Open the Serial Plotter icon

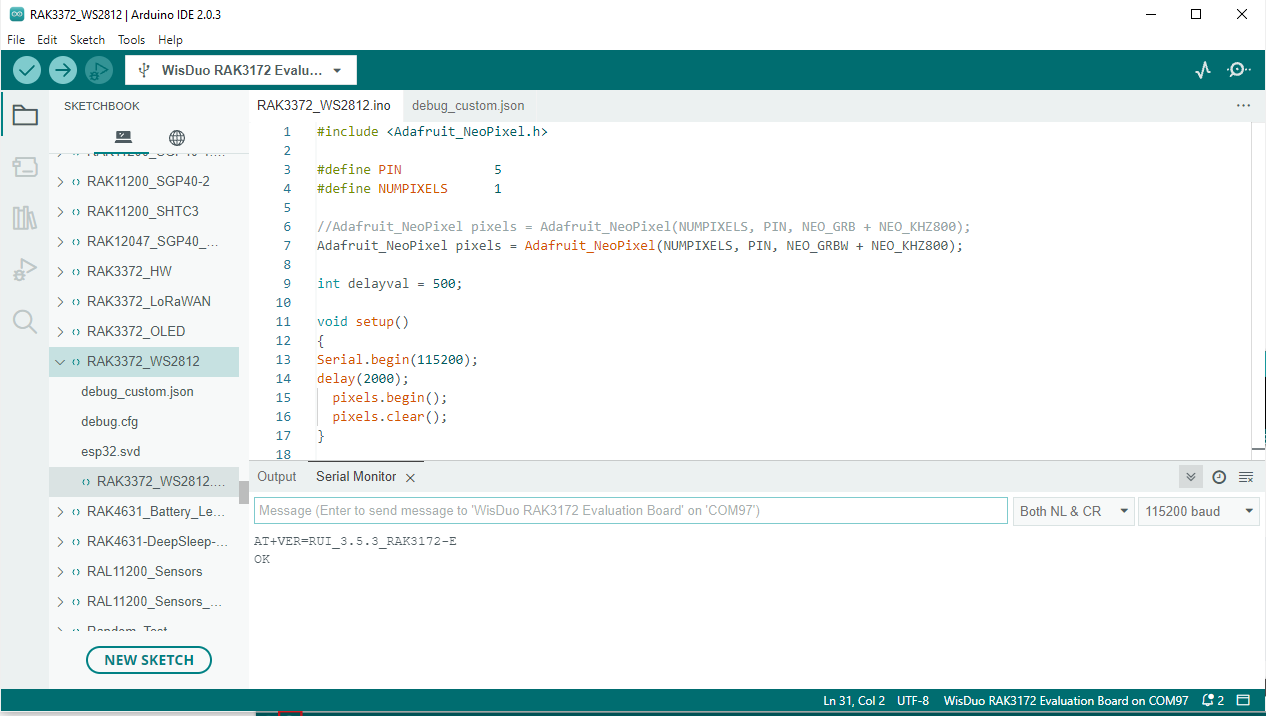pyautogui.click(x=1203, y=70)
